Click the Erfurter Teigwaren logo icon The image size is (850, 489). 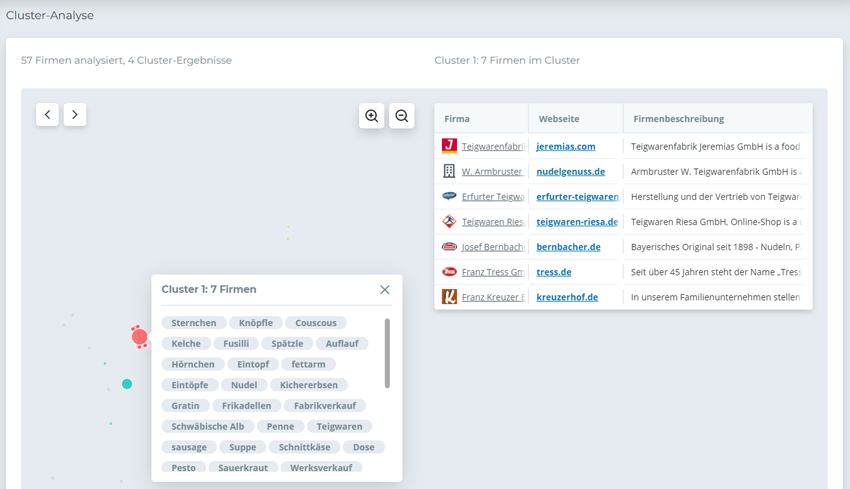tap(449, 196)
